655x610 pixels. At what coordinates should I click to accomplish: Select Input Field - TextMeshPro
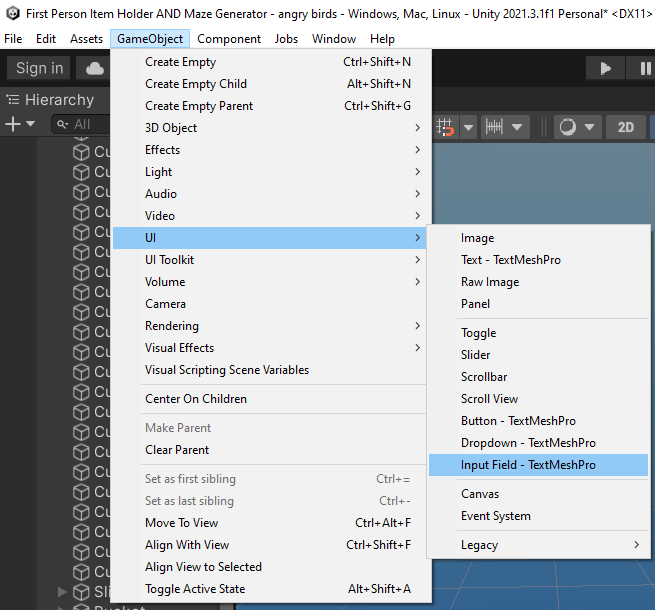coord(538,465)
